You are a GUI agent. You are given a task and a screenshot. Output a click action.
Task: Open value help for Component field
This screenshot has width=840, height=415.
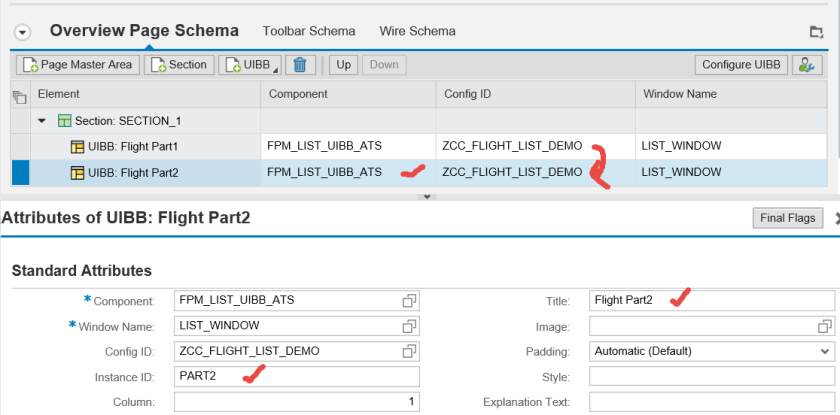point(408,300)
